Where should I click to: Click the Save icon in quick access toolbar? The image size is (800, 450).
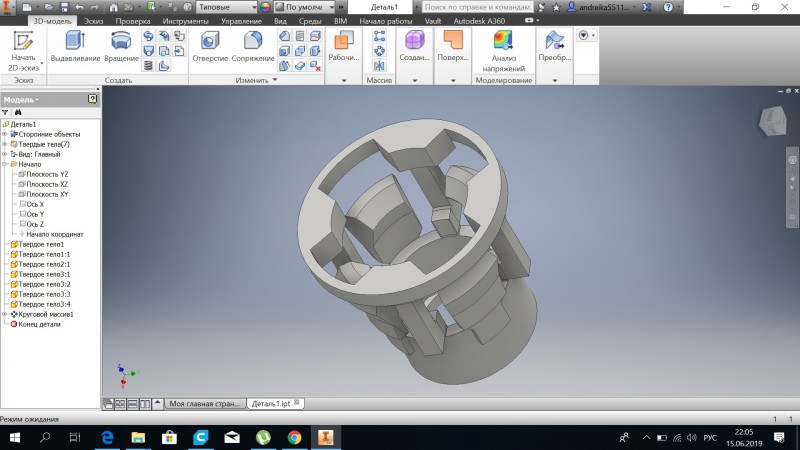coord(64,7)
